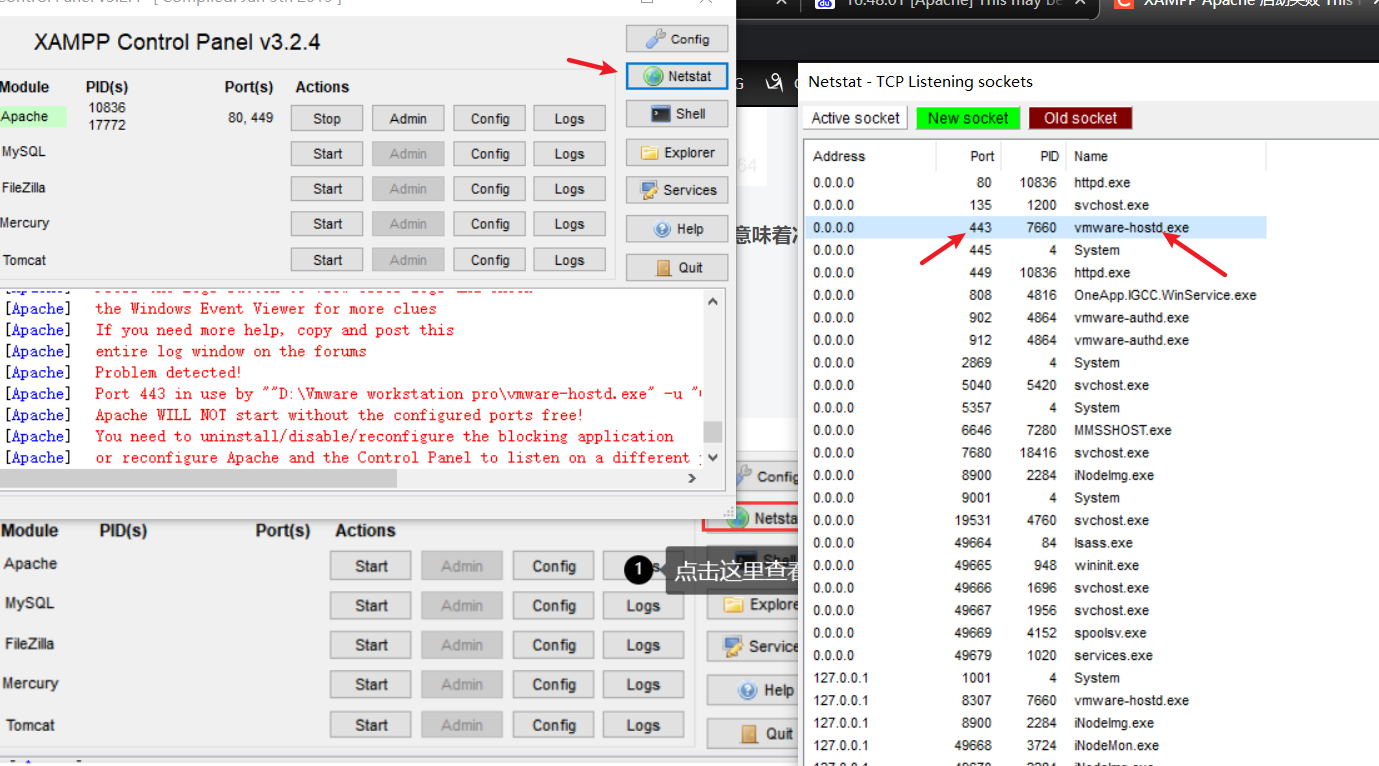View MySQL Logs in the background XAMPP panel
The width and height of the screenshot is (1379, 766).
[643, 605]
